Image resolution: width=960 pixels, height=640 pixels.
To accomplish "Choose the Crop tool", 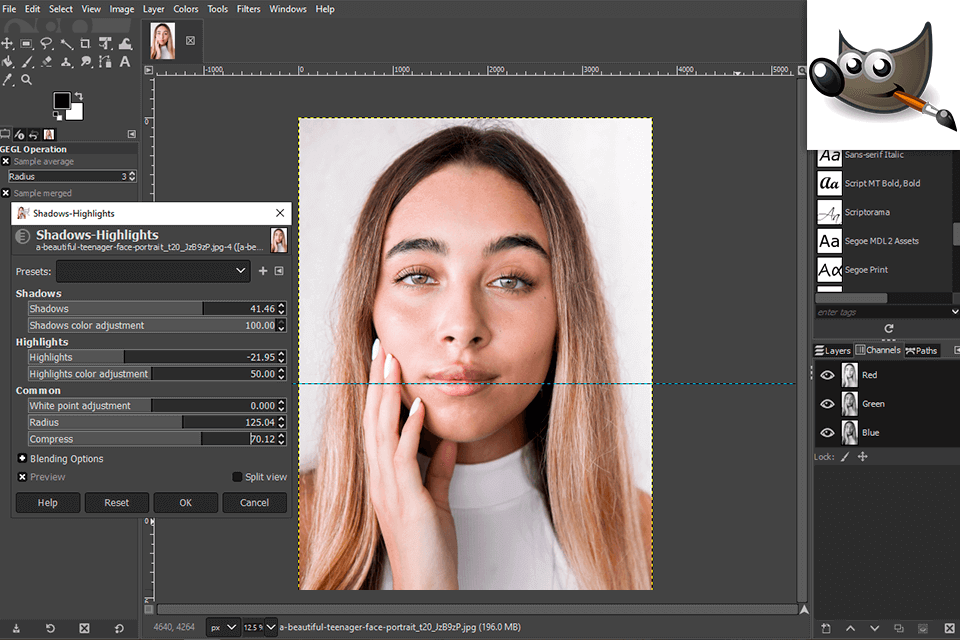I will (85, 44).
